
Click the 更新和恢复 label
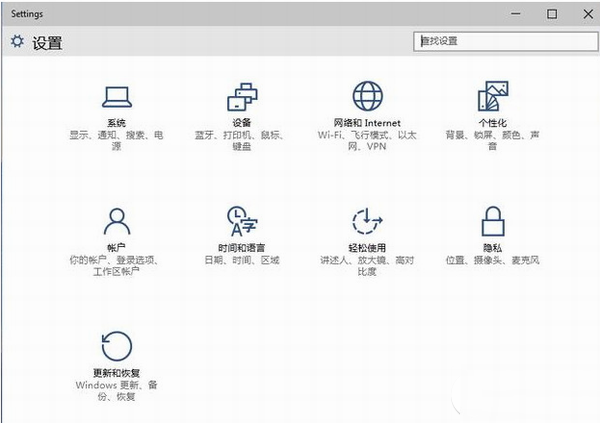point(116,373)
